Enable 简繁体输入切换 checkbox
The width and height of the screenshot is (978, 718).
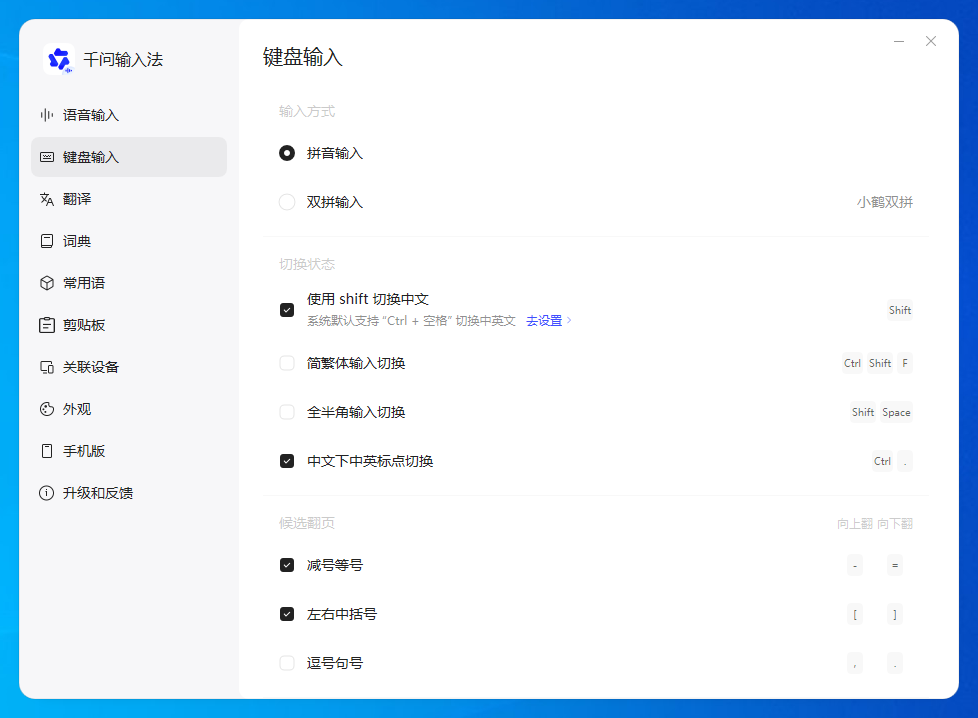(x=287, y=363)
